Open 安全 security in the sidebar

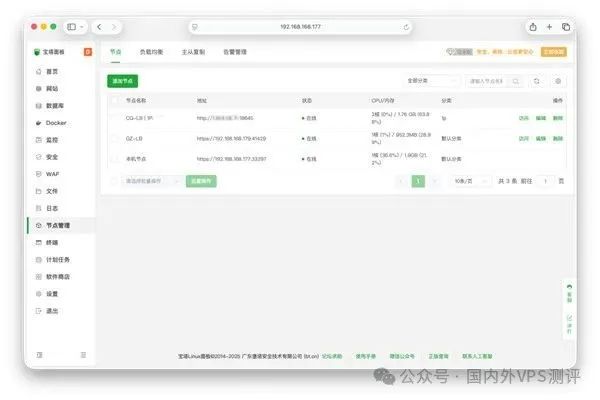(x=52, y=157)
